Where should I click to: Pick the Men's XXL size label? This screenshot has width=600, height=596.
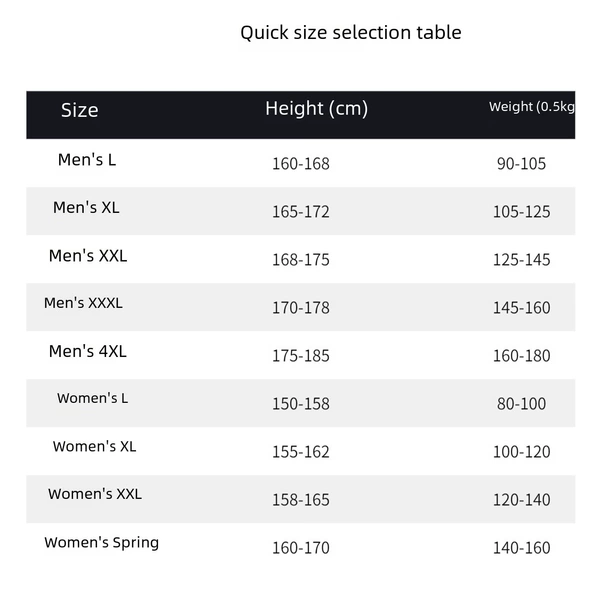click(88, 256)
